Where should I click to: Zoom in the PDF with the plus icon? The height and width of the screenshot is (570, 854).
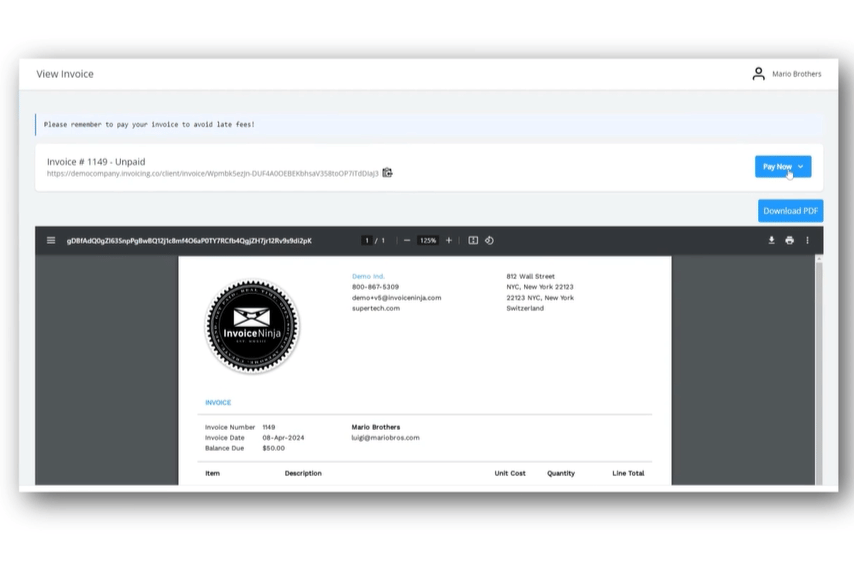point(449,240)
